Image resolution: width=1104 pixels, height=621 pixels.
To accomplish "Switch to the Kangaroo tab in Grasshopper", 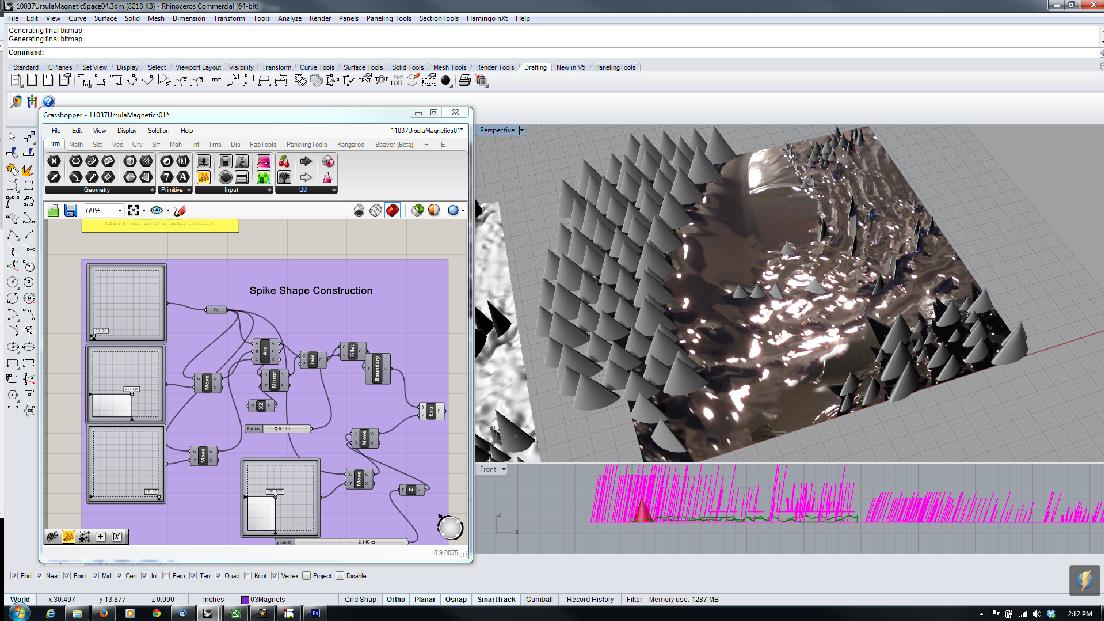I will coord(351,144).
